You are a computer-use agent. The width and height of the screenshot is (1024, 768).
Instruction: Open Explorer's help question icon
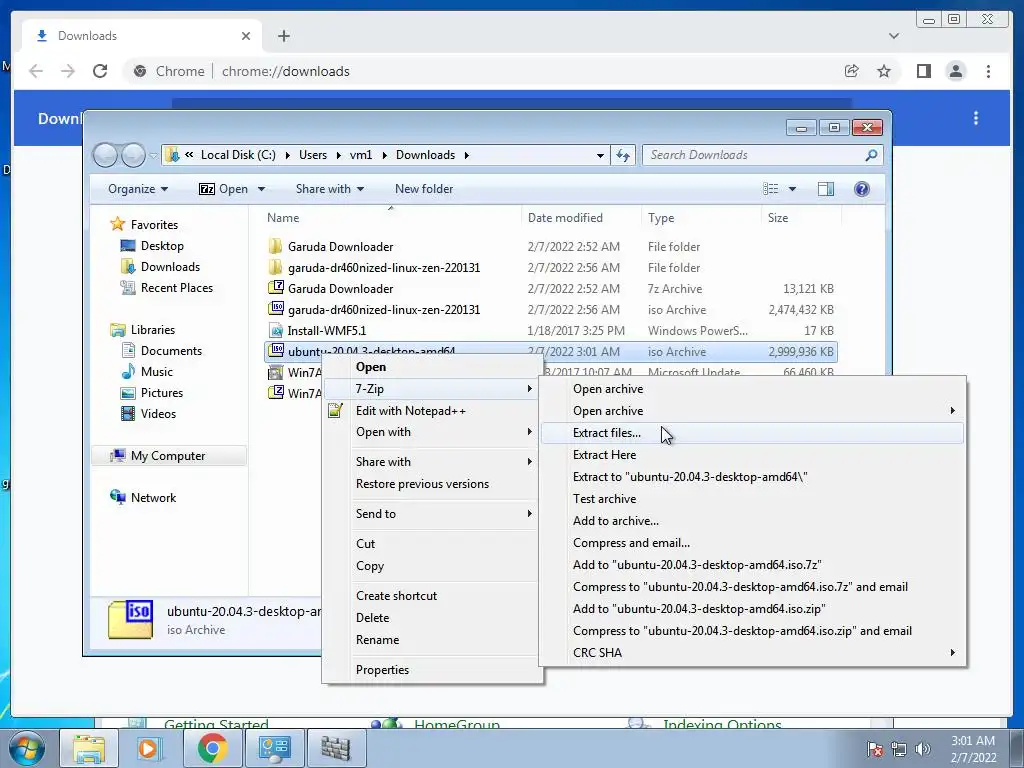pos(861,189)
